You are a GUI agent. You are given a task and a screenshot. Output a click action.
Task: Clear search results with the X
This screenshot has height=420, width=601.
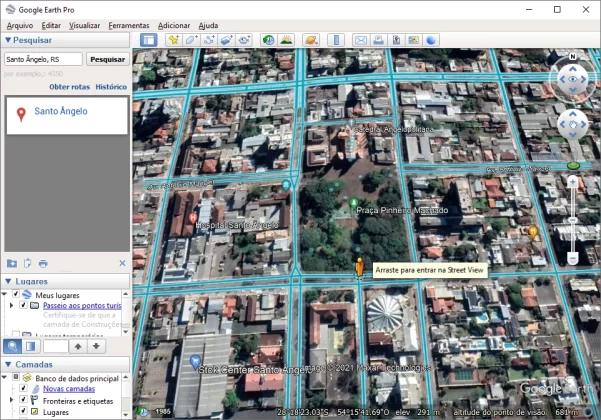tap(122, 263)
